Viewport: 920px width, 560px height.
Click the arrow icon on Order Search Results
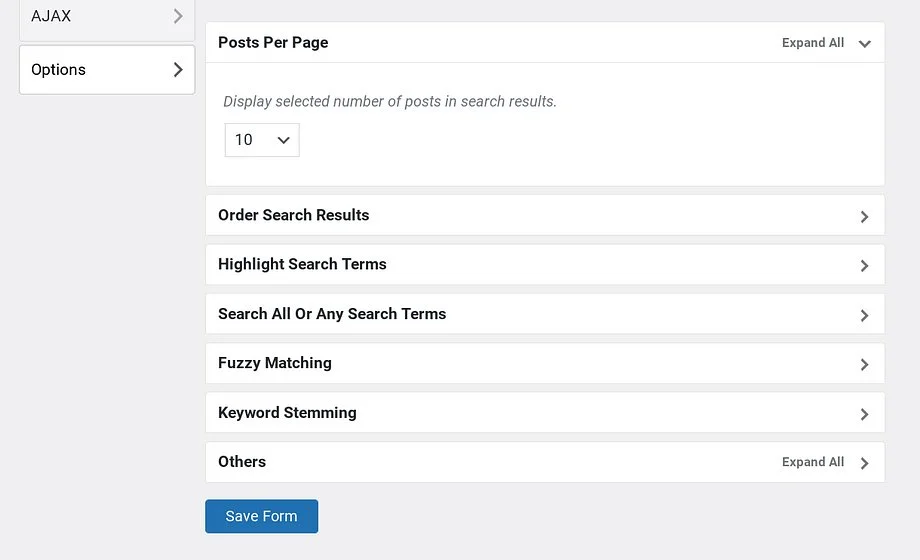click(x=864, y=217)
